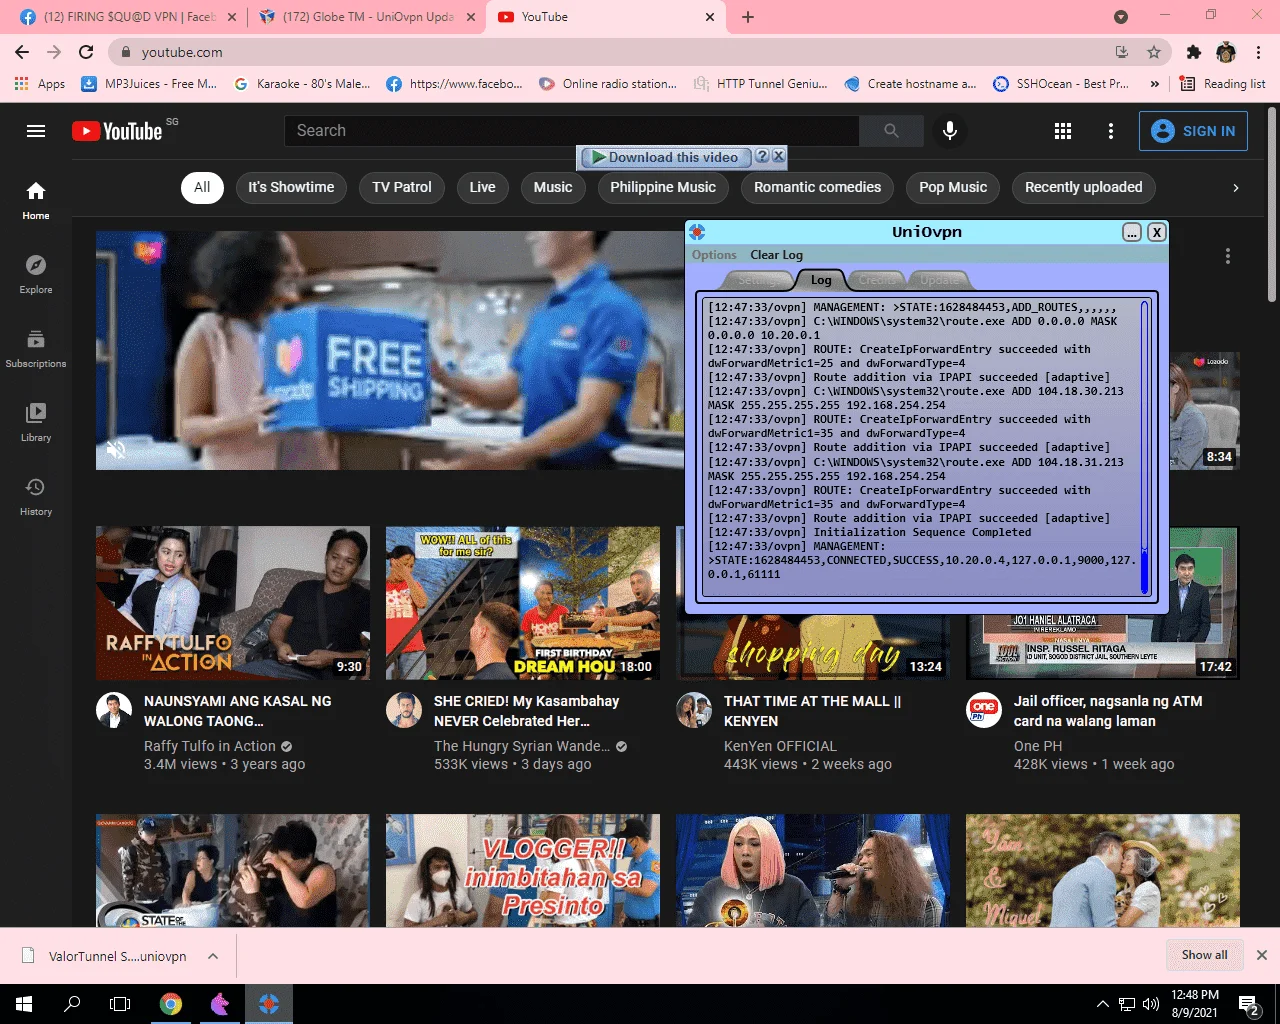Open Task View on the taskbar
The width and height of the screenshot is (1280, 1024).
tap(120, 1004)
